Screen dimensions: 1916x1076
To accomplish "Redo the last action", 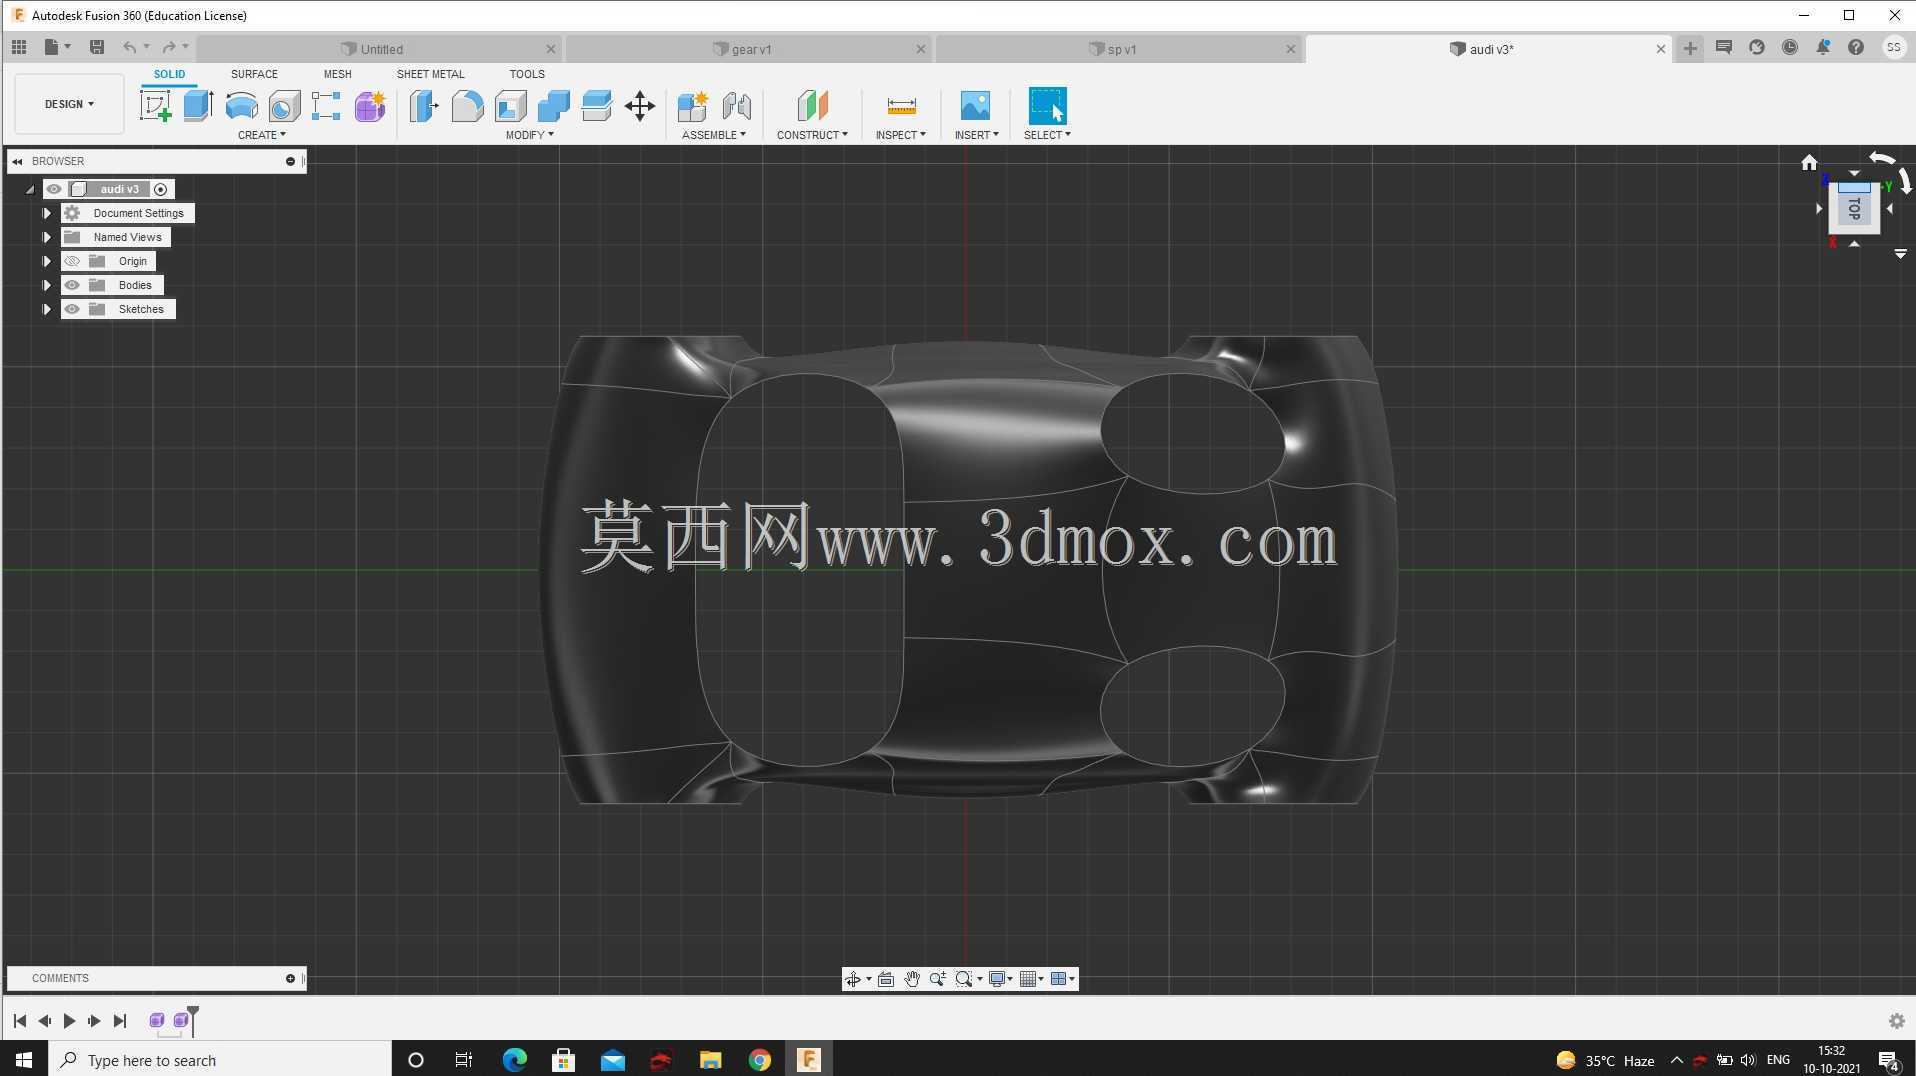I will 169,47.
